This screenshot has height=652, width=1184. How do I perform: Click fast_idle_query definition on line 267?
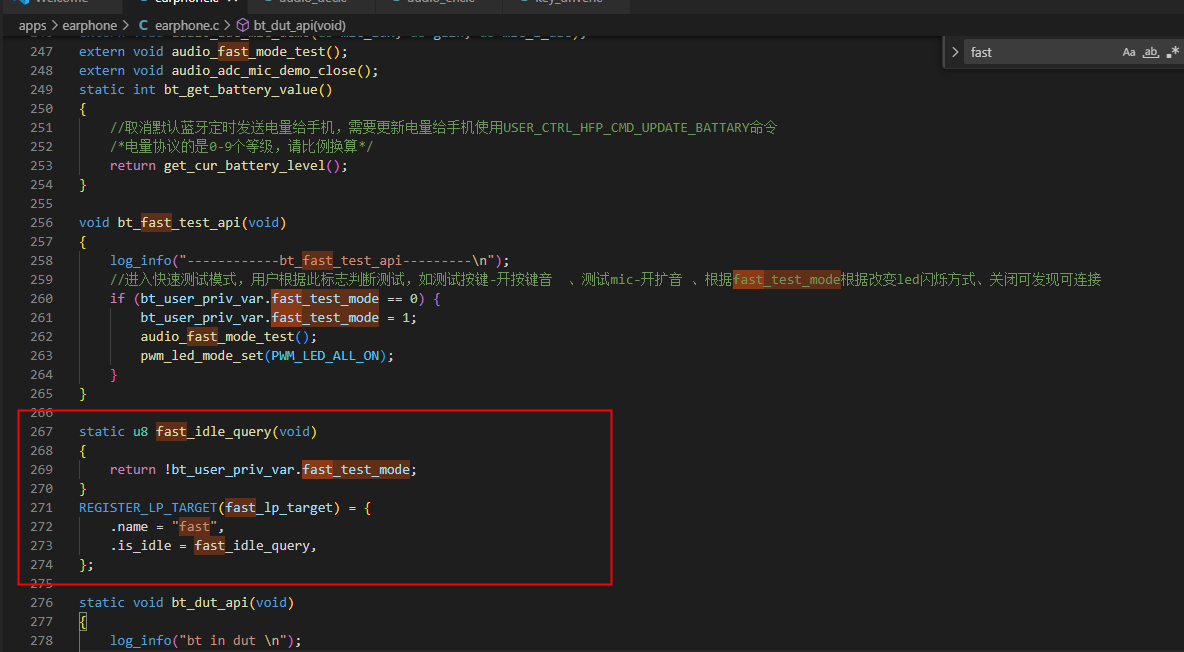point(214,431)
